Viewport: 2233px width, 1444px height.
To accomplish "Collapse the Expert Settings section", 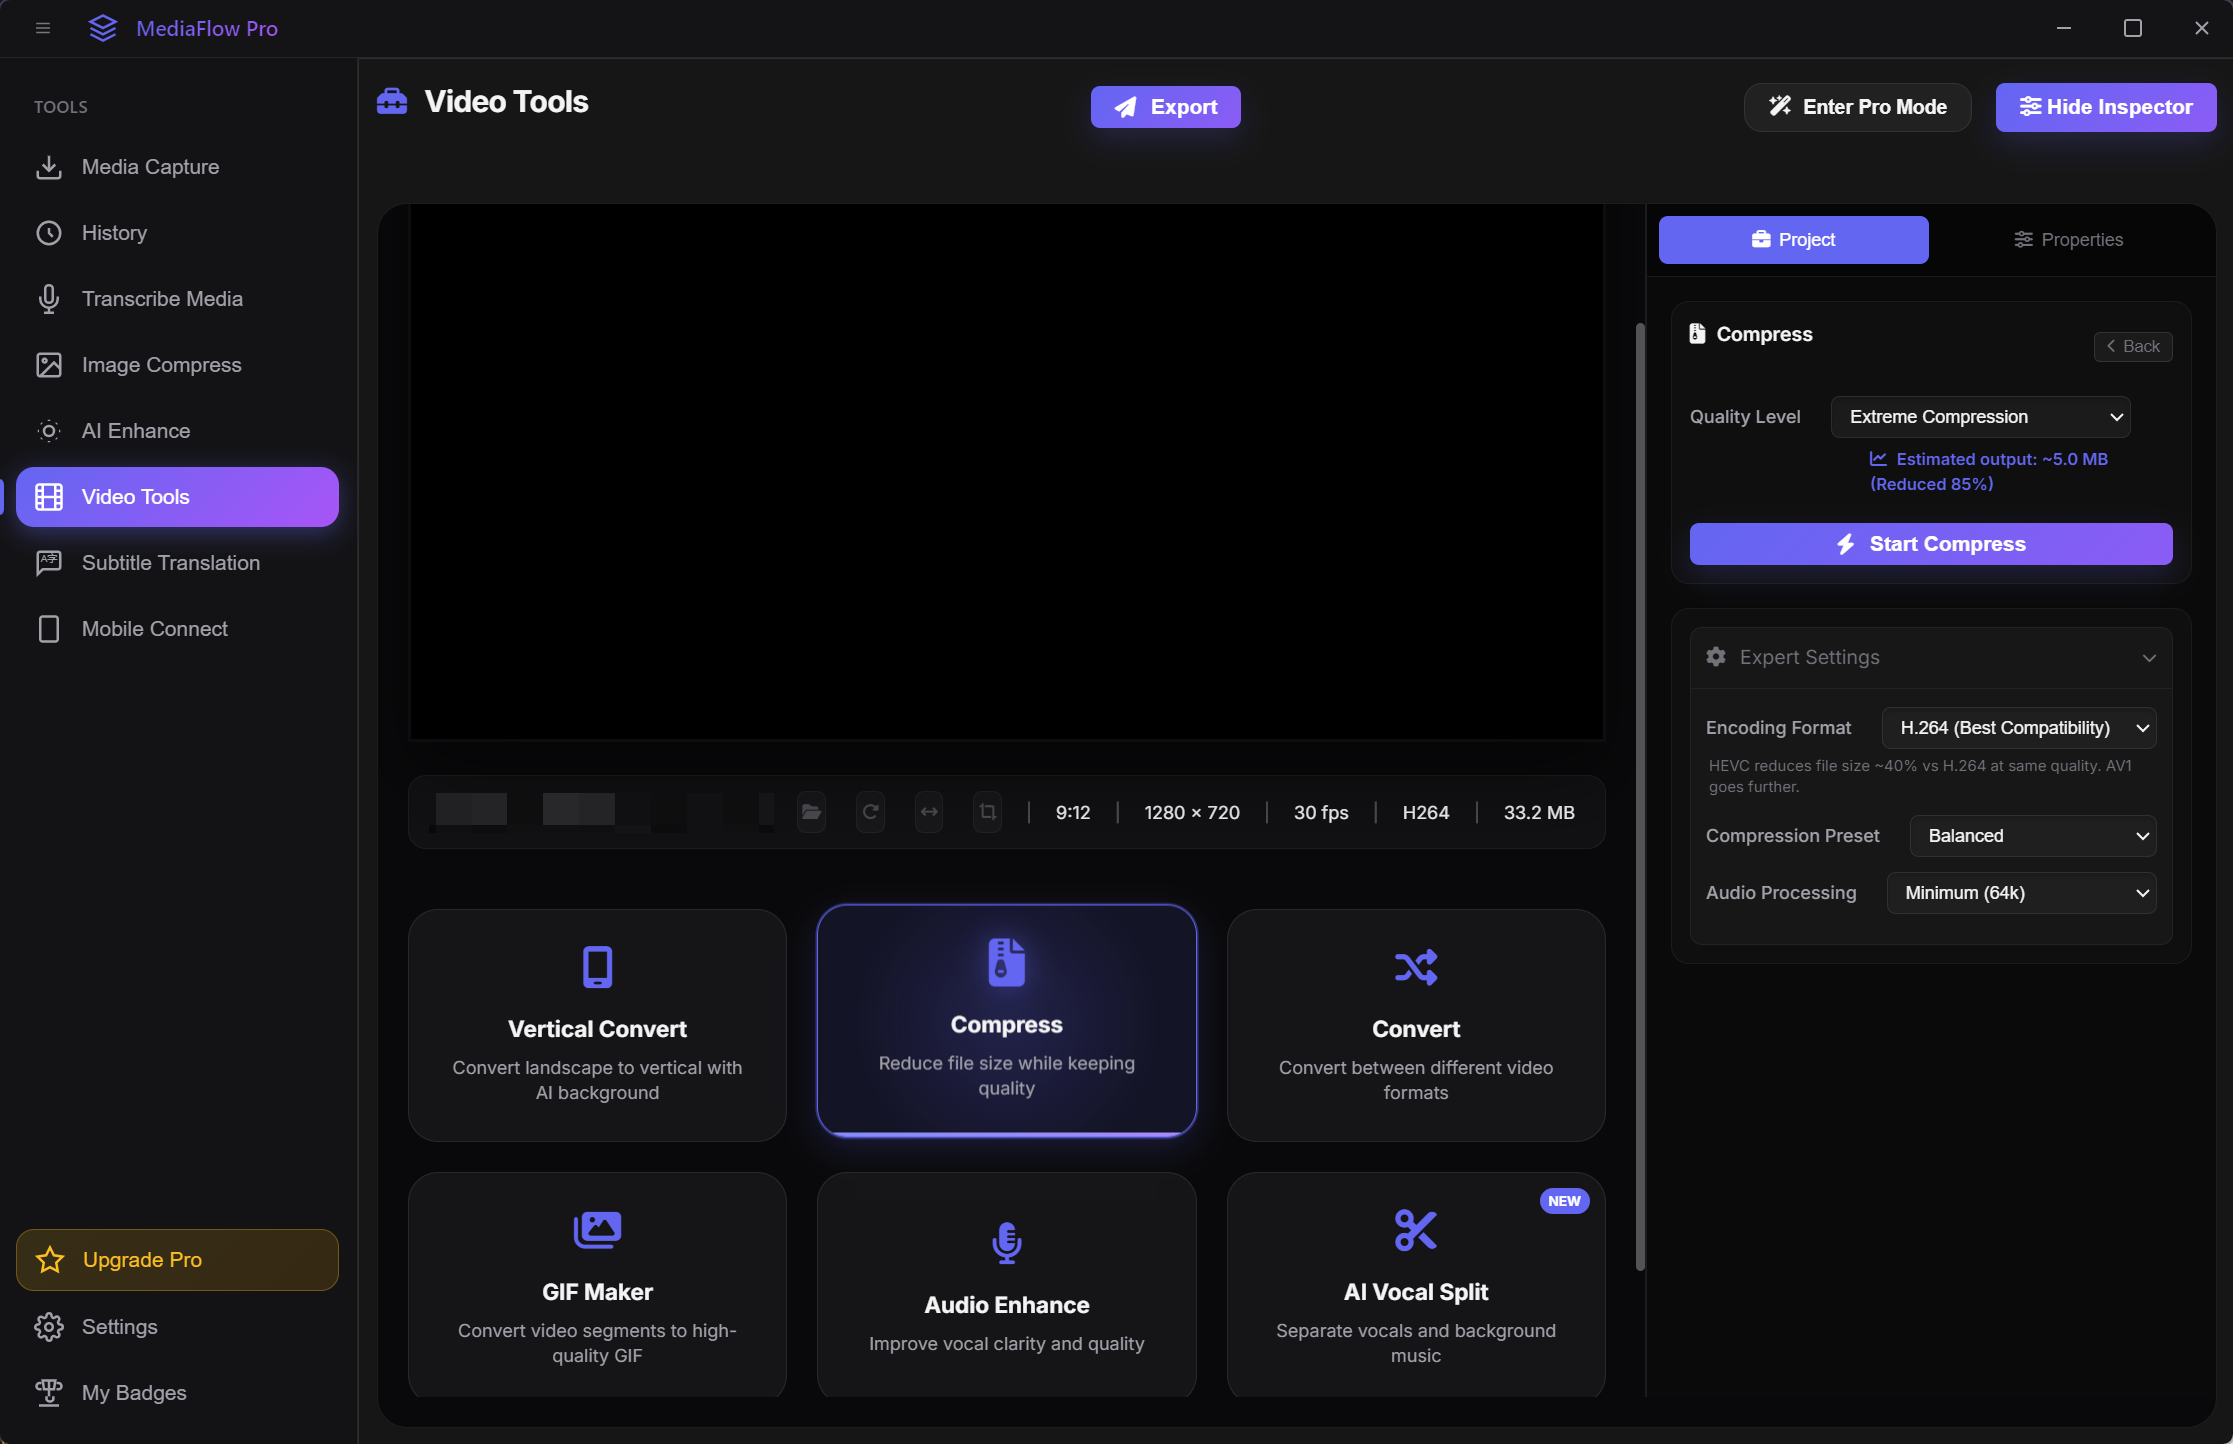I will (2150, 657).
